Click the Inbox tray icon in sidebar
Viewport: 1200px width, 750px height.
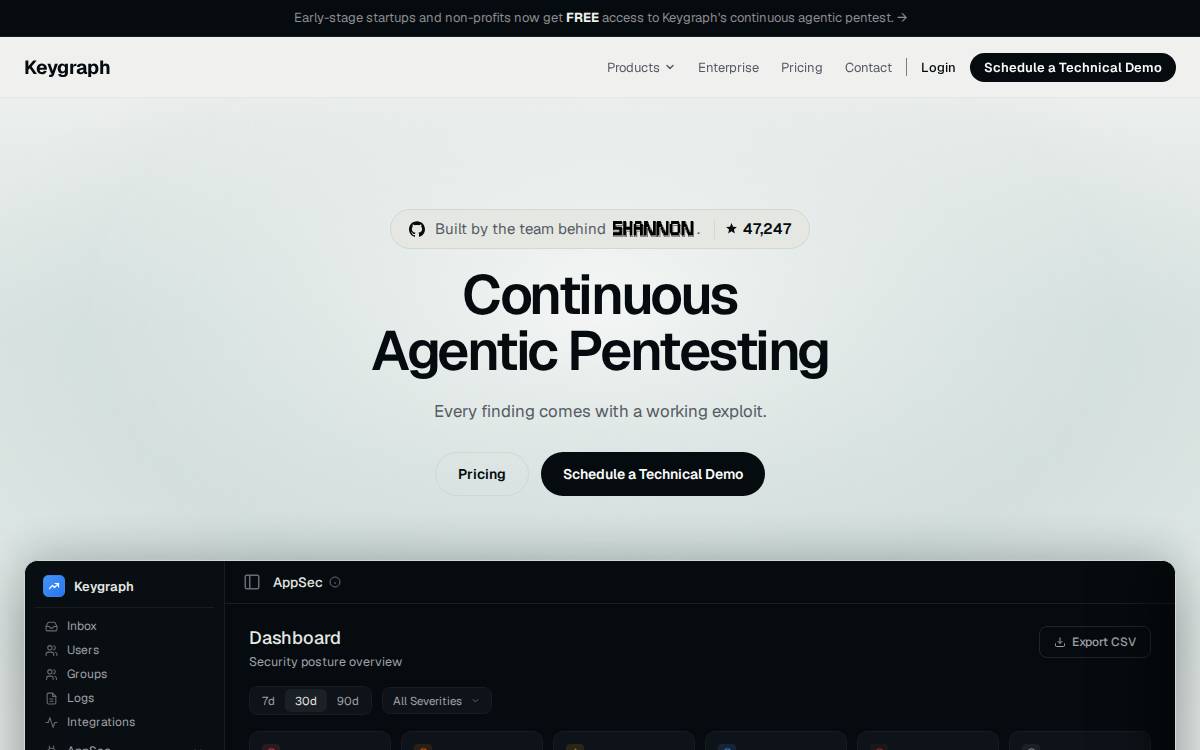pos(51,626)
